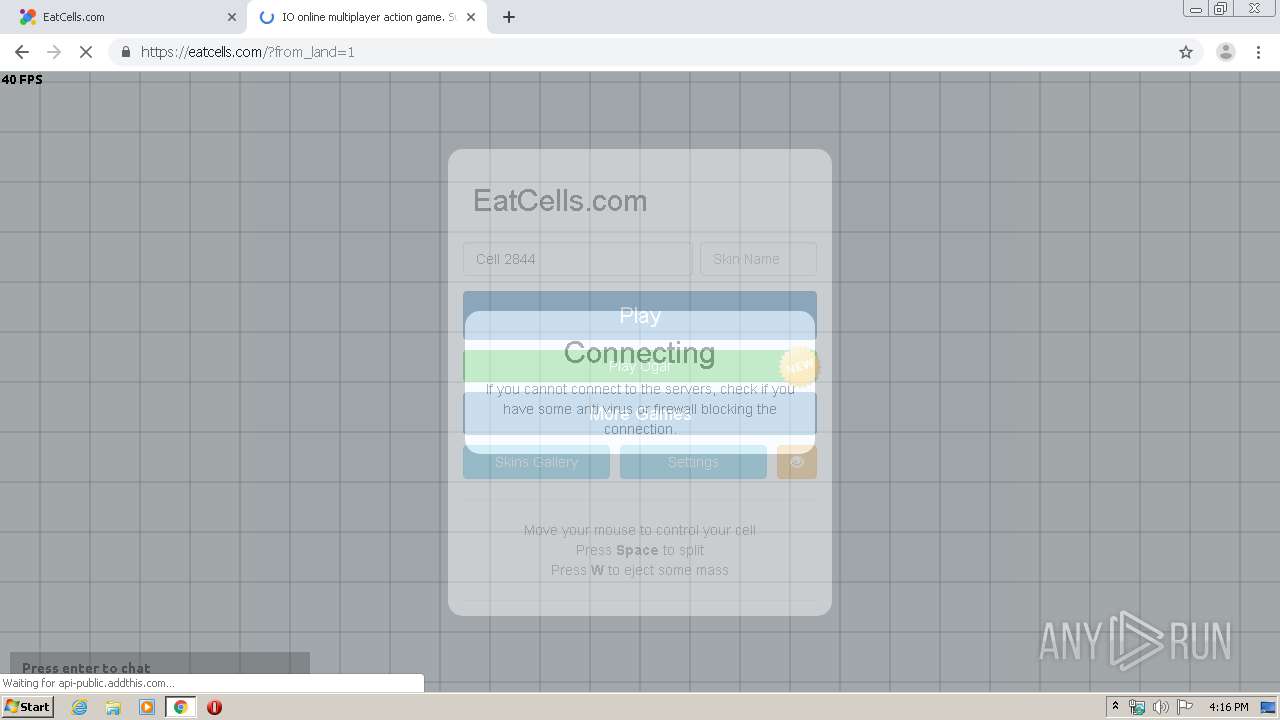Open the Skins Gallery
Image resolution: width=1280 pixels, height=720 pixels.
point(536,462)
